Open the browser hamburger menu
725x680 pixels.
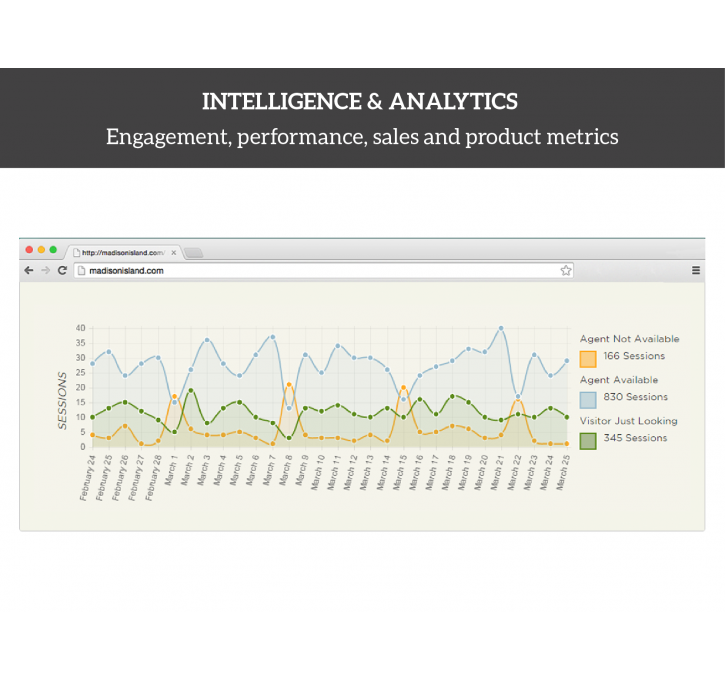696,270
